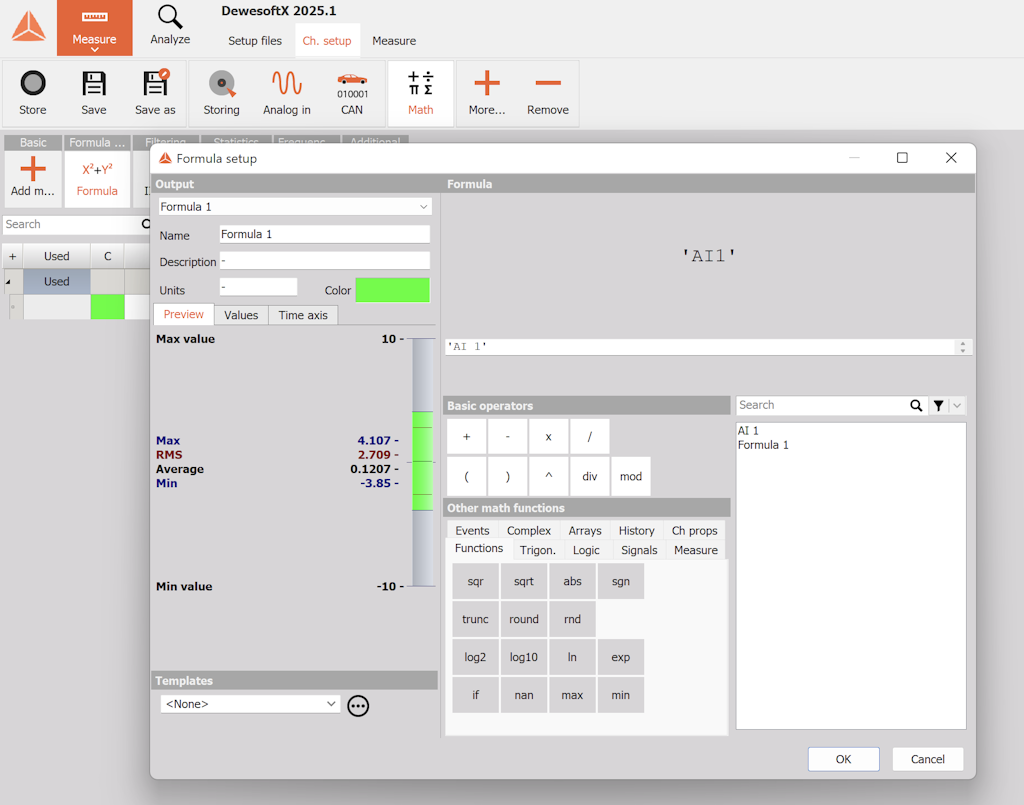Click the green color cell in grid
Viewport: 1024px width, 805px height.
108,307
